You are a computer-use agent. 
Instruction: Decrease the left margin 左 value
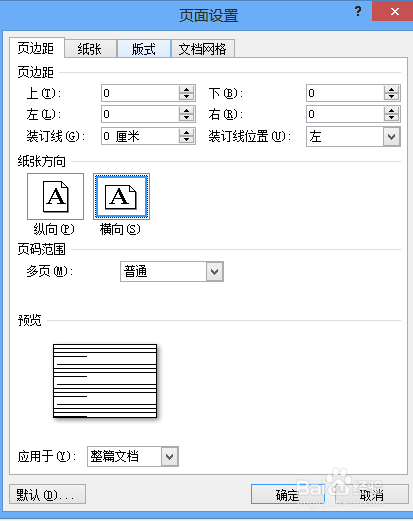pyautogui.click(x=186, y=118)
